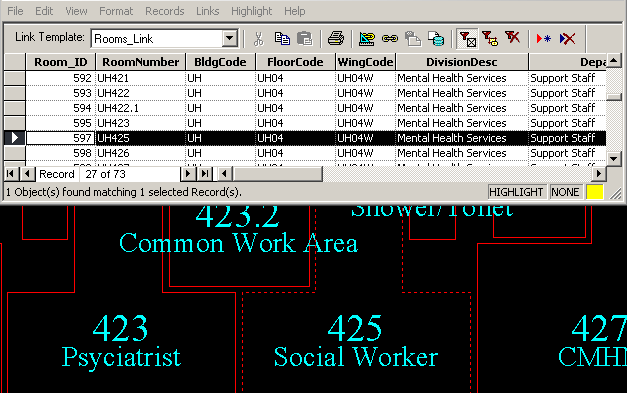Click the cell "UH425" in highlighted row
Viewport: 627px width, 393px height.
pos(140,138)
